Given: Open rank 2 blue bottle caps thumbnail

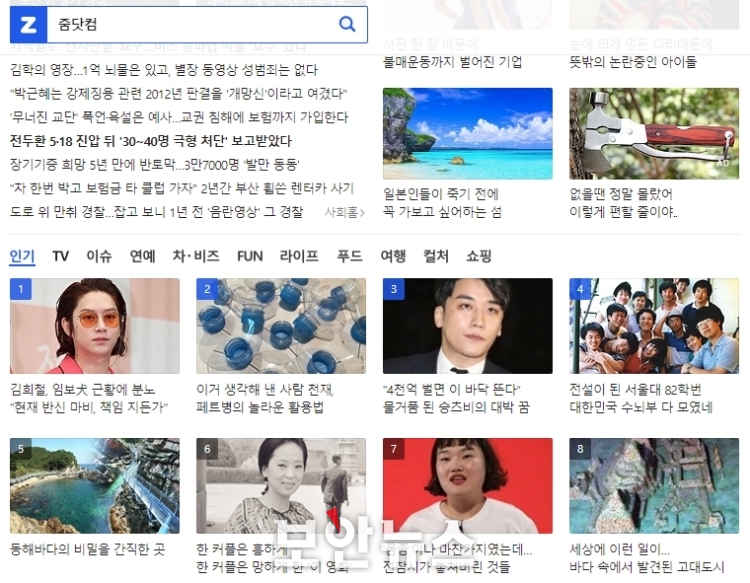Looking at the screenshot, I should tap(281, 326).
